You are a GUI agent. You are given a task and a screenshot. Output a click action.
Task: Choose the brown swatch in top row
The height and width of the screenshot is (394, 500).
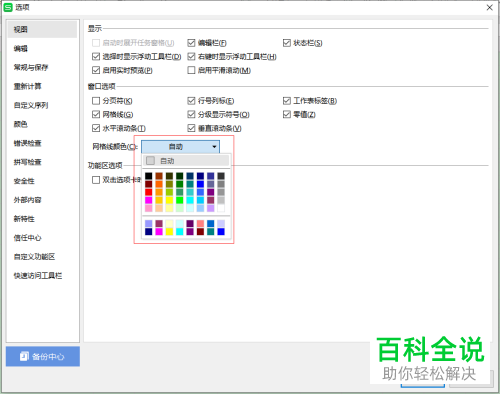coord(159,176)
